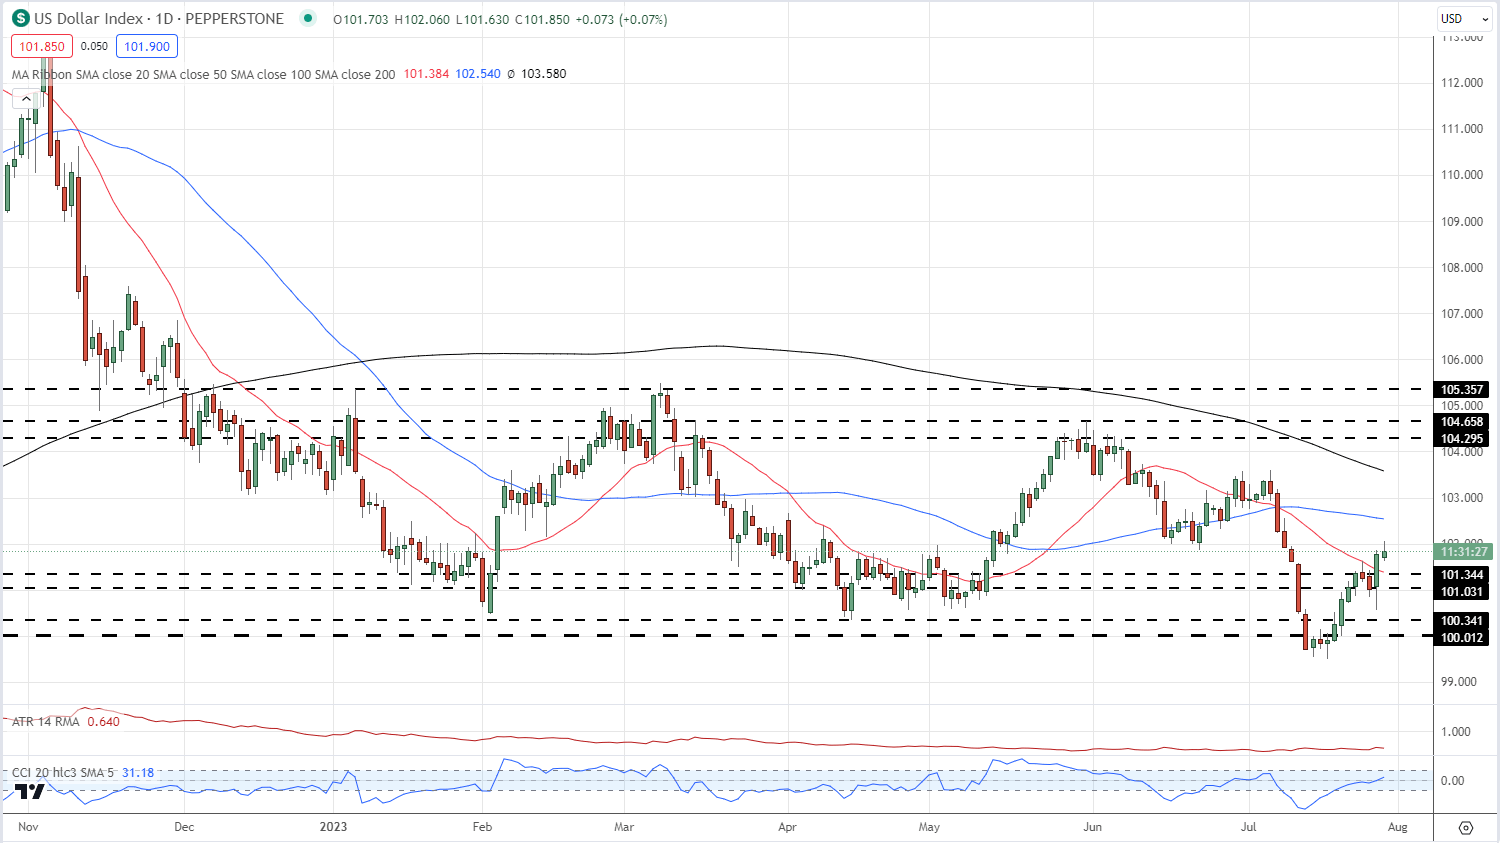
Task: Click the Mar label on time axis
Action: click(x=624, y=827)
